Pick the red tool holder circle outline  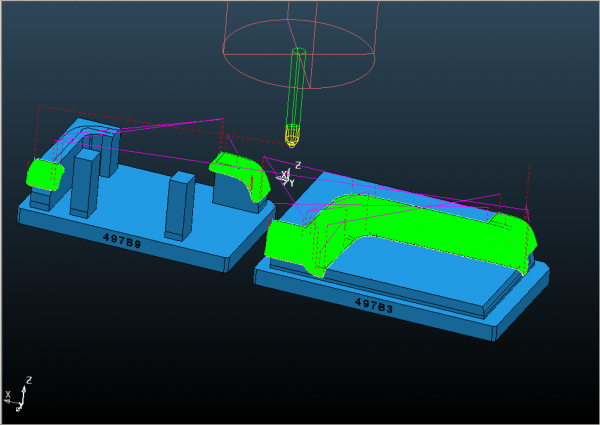click(298, 54)
